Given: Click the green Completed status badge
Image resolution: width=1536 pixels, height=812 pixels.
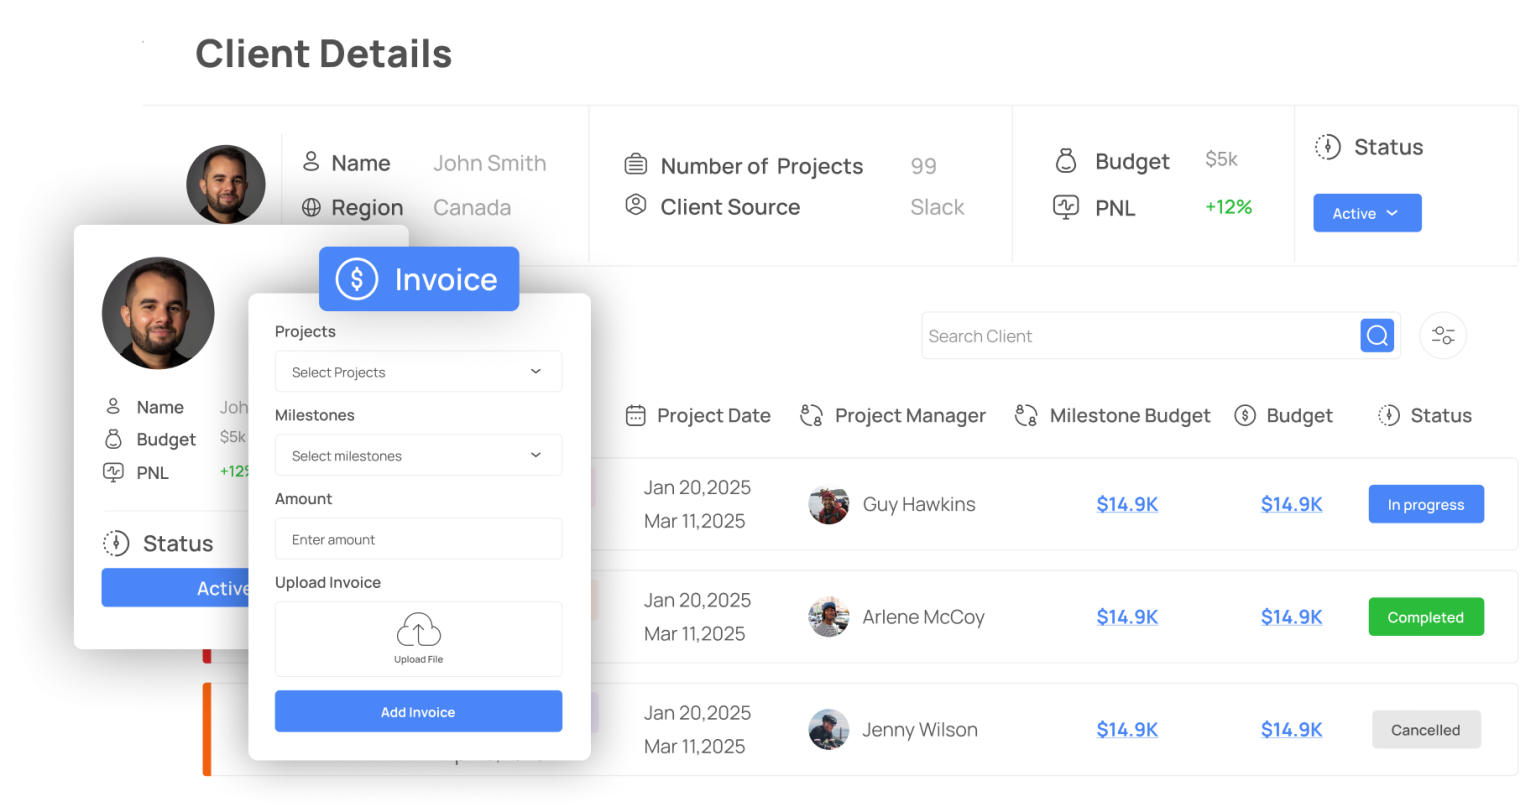Looking at the screenshot, I should click(1425, 618).
